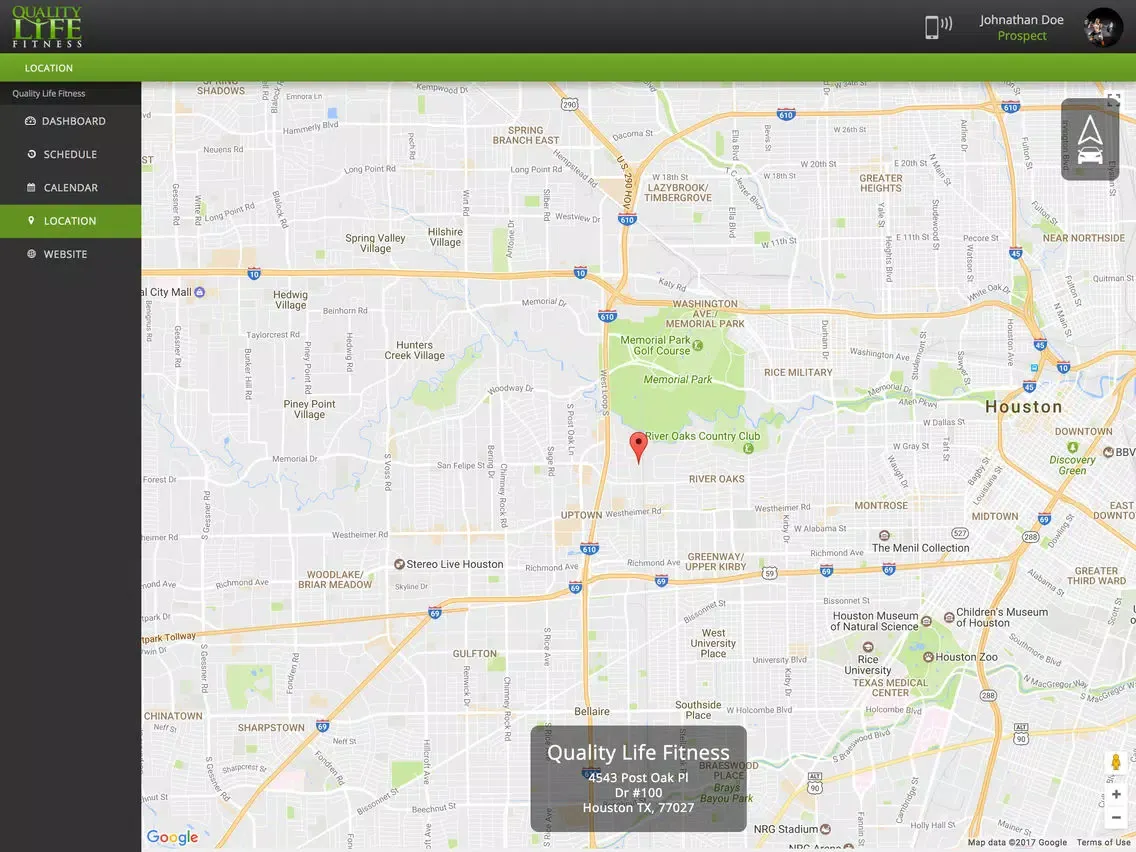Click Houston Museum of Natural Science marker
This screenshot has width=1136, height=852.
pos(926,621)
